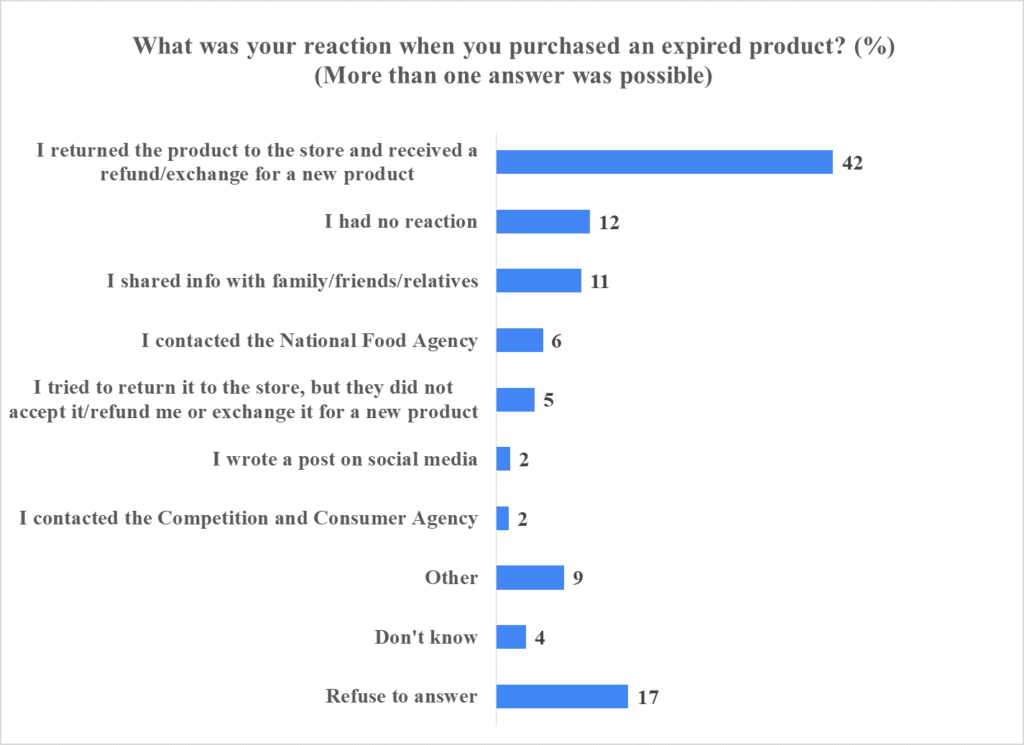Click the "I had no reaction" bar
This screenshot has width=1024, height=745.
click(x=543, y=221)
